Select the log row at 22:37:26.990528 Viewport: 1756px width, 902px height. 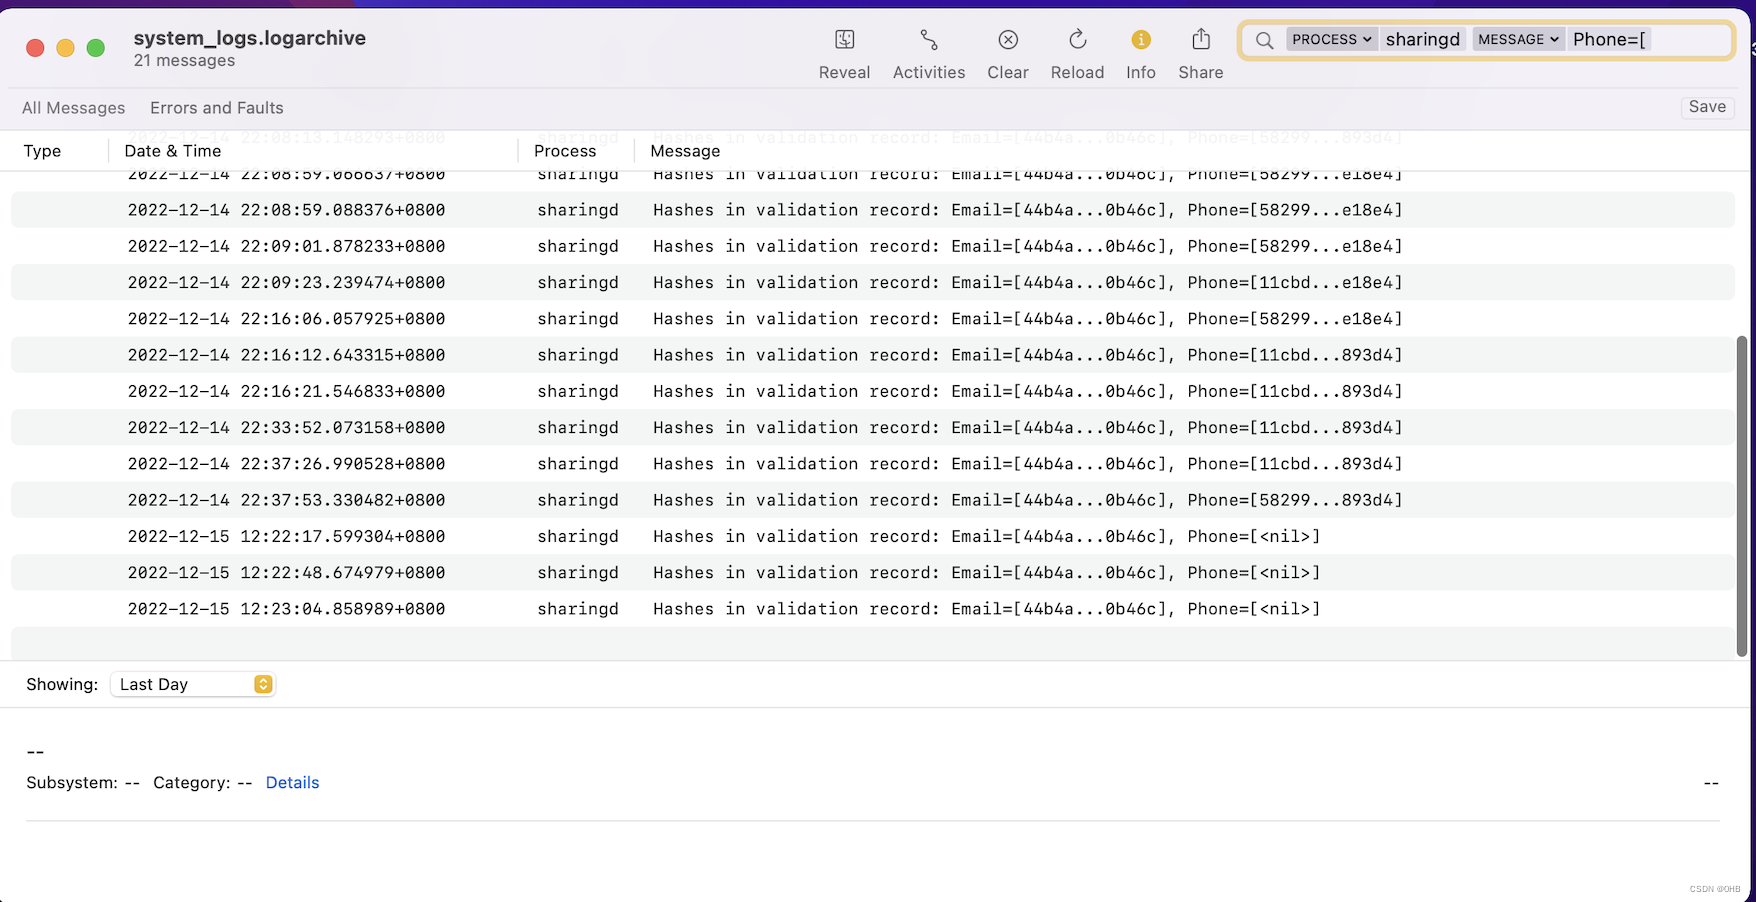(872, 464)
